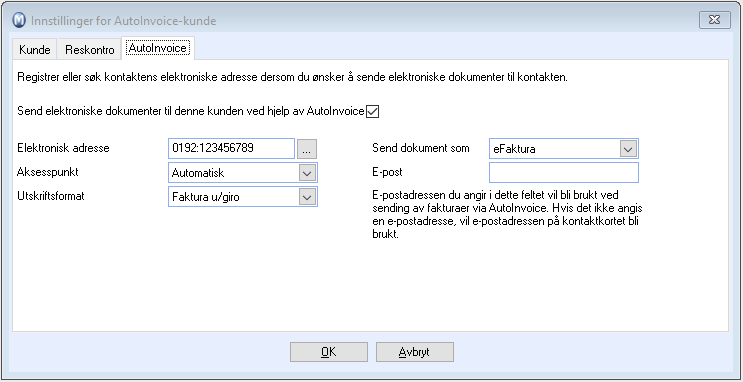Expand the Utskriftsformat dropdown arrow
The image size is (743, 382).
point(307,197)
